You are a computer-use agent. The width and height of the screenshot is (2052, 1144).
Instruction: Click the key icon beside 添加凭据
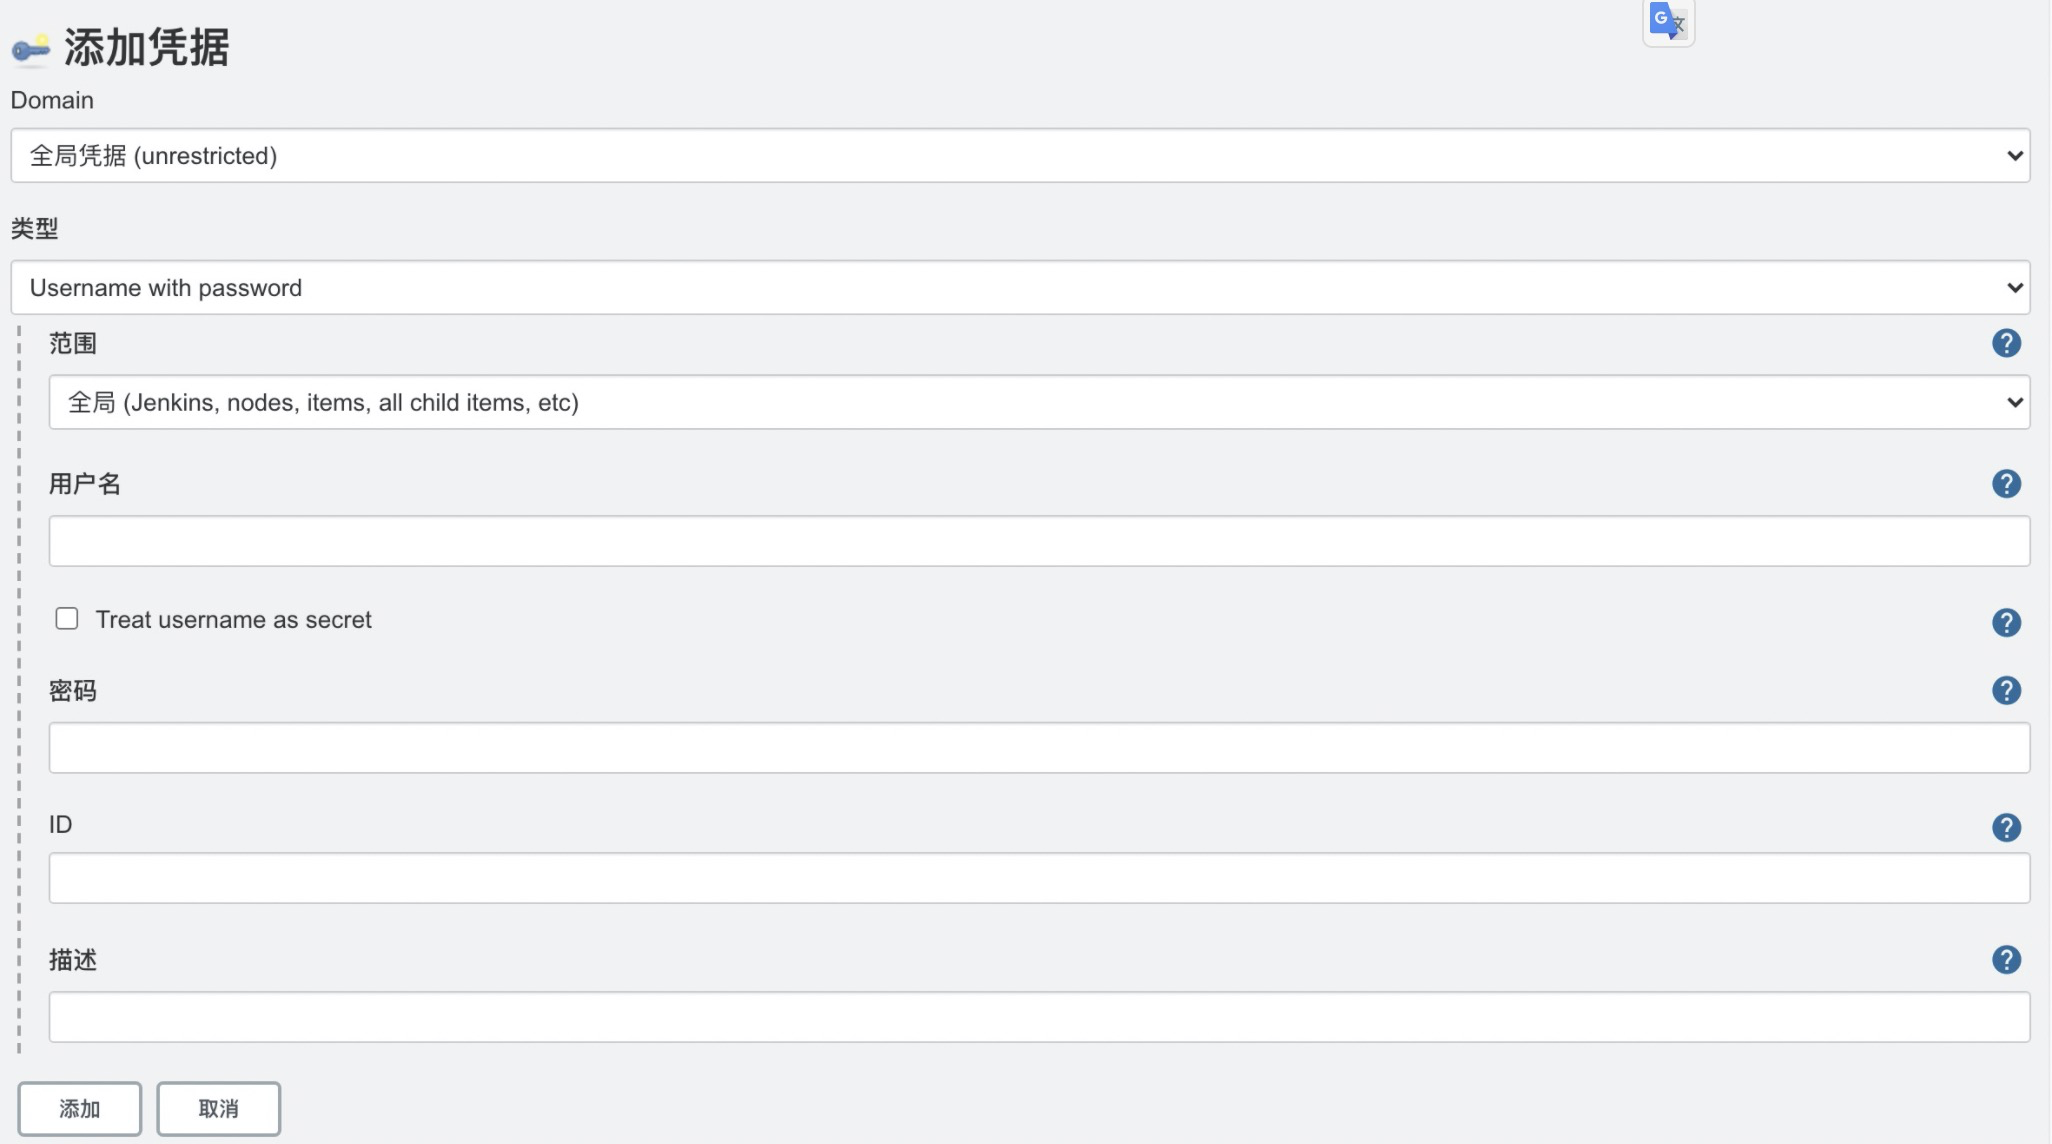(x=30, y=49)
